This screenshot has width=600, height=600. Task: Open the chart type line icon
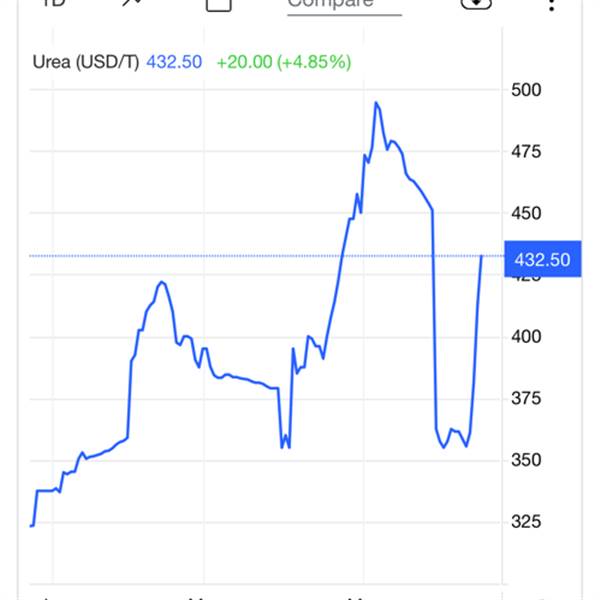coord(132,3)
